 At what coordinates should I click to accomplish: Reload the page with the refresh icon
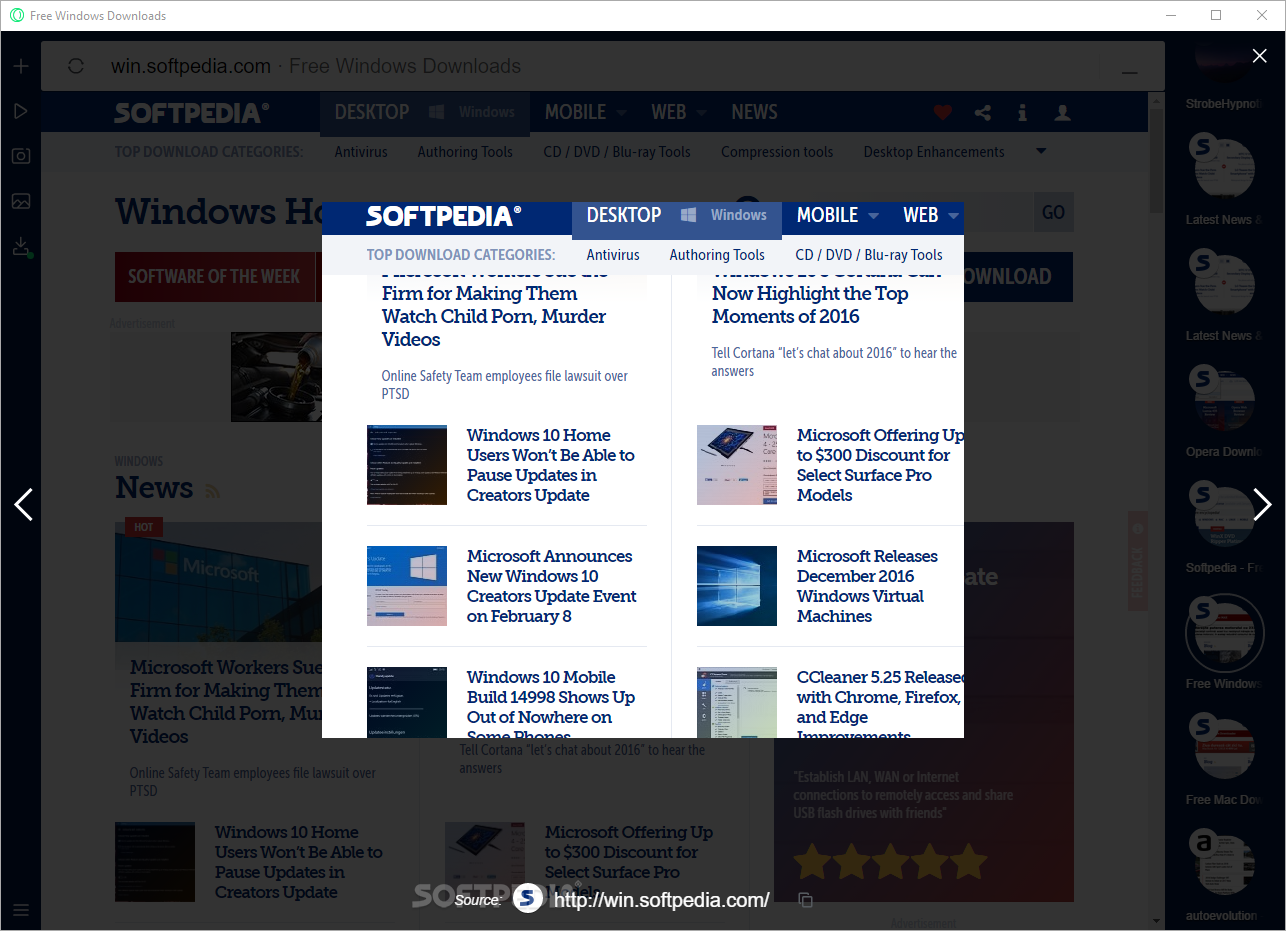(76, 66)
